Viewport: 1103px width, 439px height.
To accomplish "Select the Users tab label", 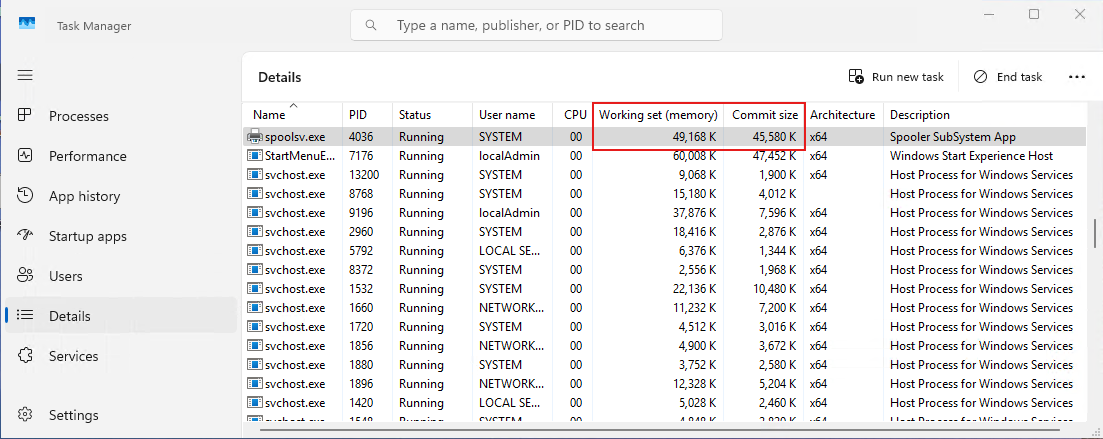I will click(x=66, y=276).
